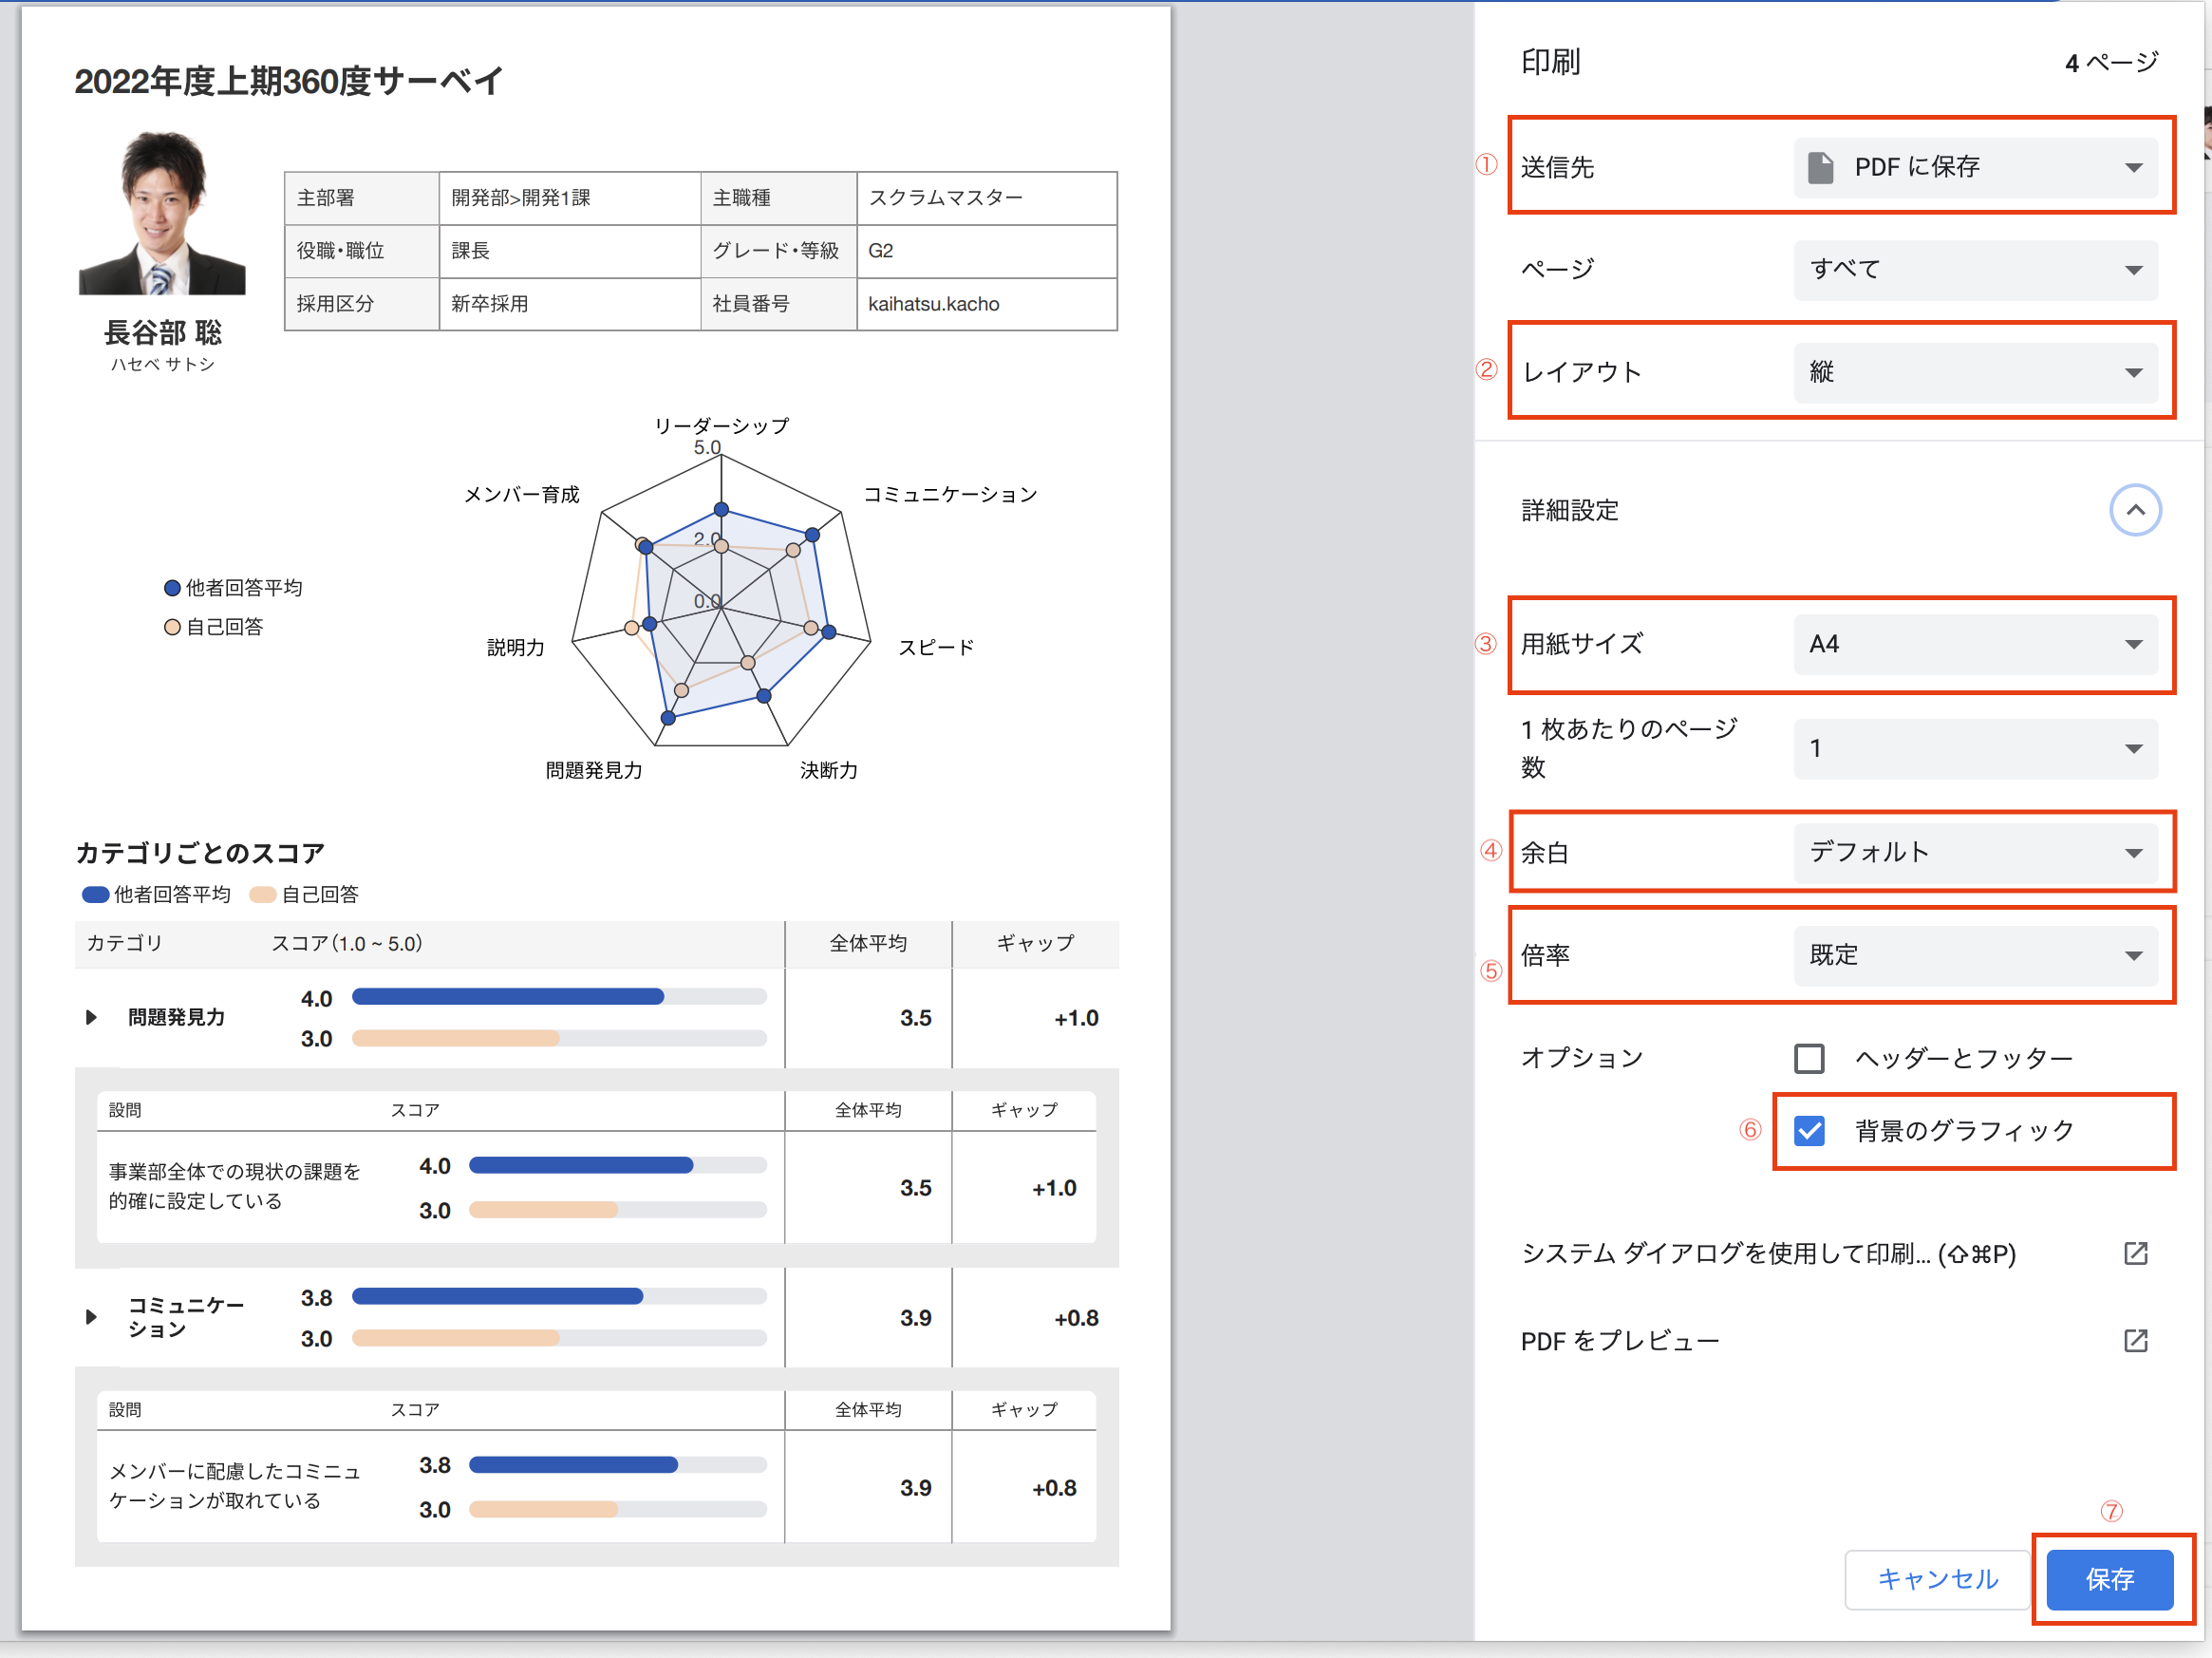The image size is (2212, 1658).
Task: Click the external-link icon beside system dialog print
Action: coord(2134,1253)
